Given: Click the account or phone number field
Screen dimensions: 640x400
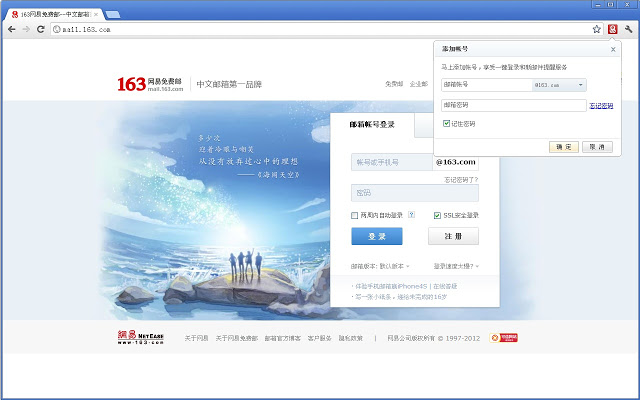Looking at the screenshot, I should pyautogui.click(x=391, y=162).
